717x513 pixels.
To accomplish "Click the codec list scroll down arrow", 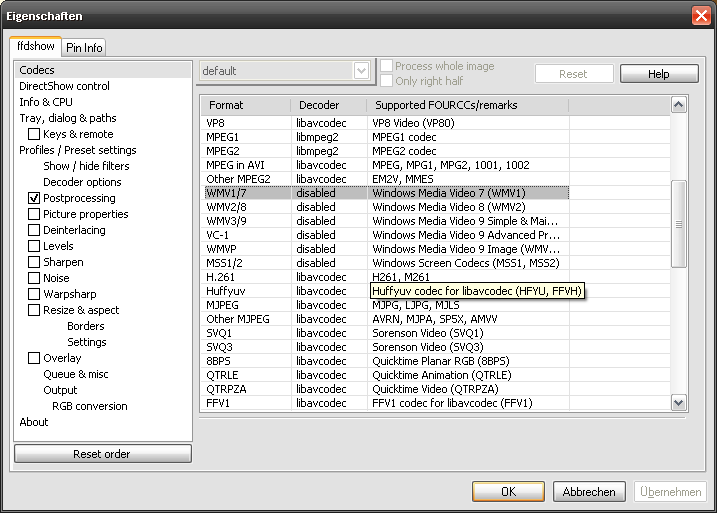I will (x=679, y=402).
